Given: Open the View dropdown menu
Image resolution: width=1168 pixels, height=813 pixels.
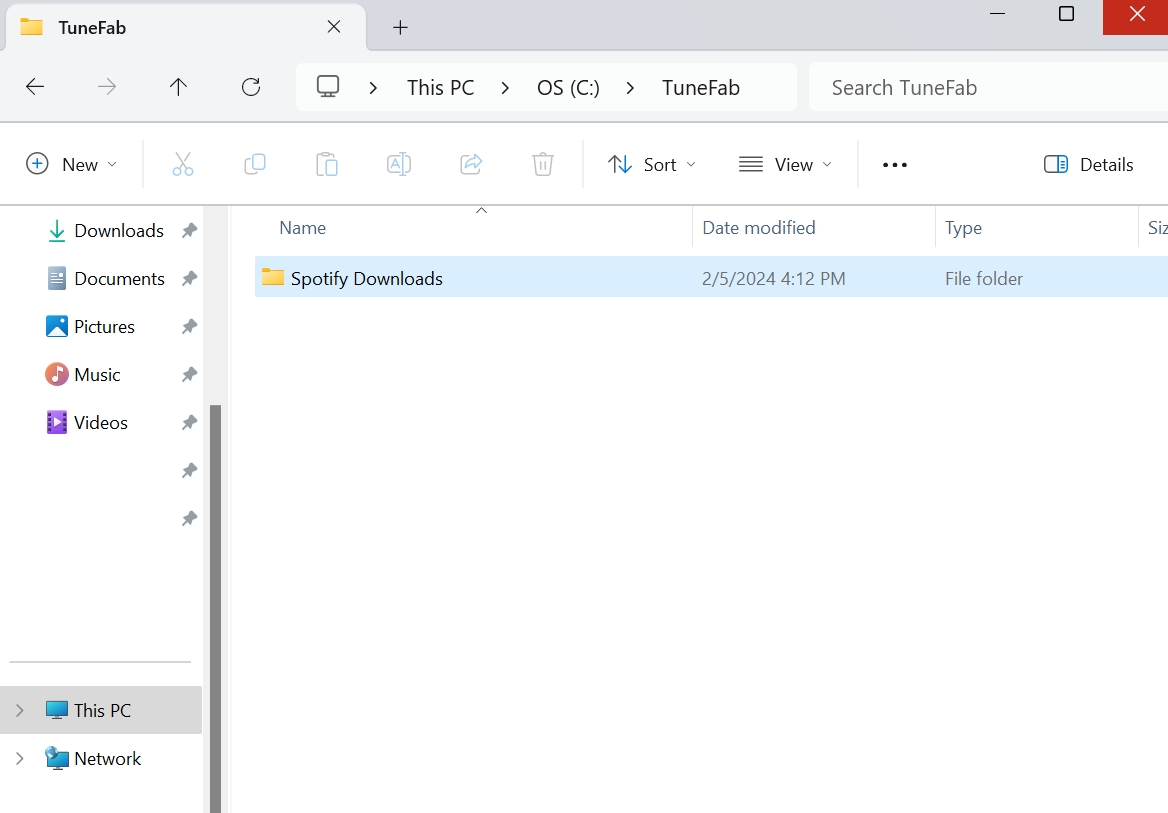Looking at the screenshot, I should point(786,164).
